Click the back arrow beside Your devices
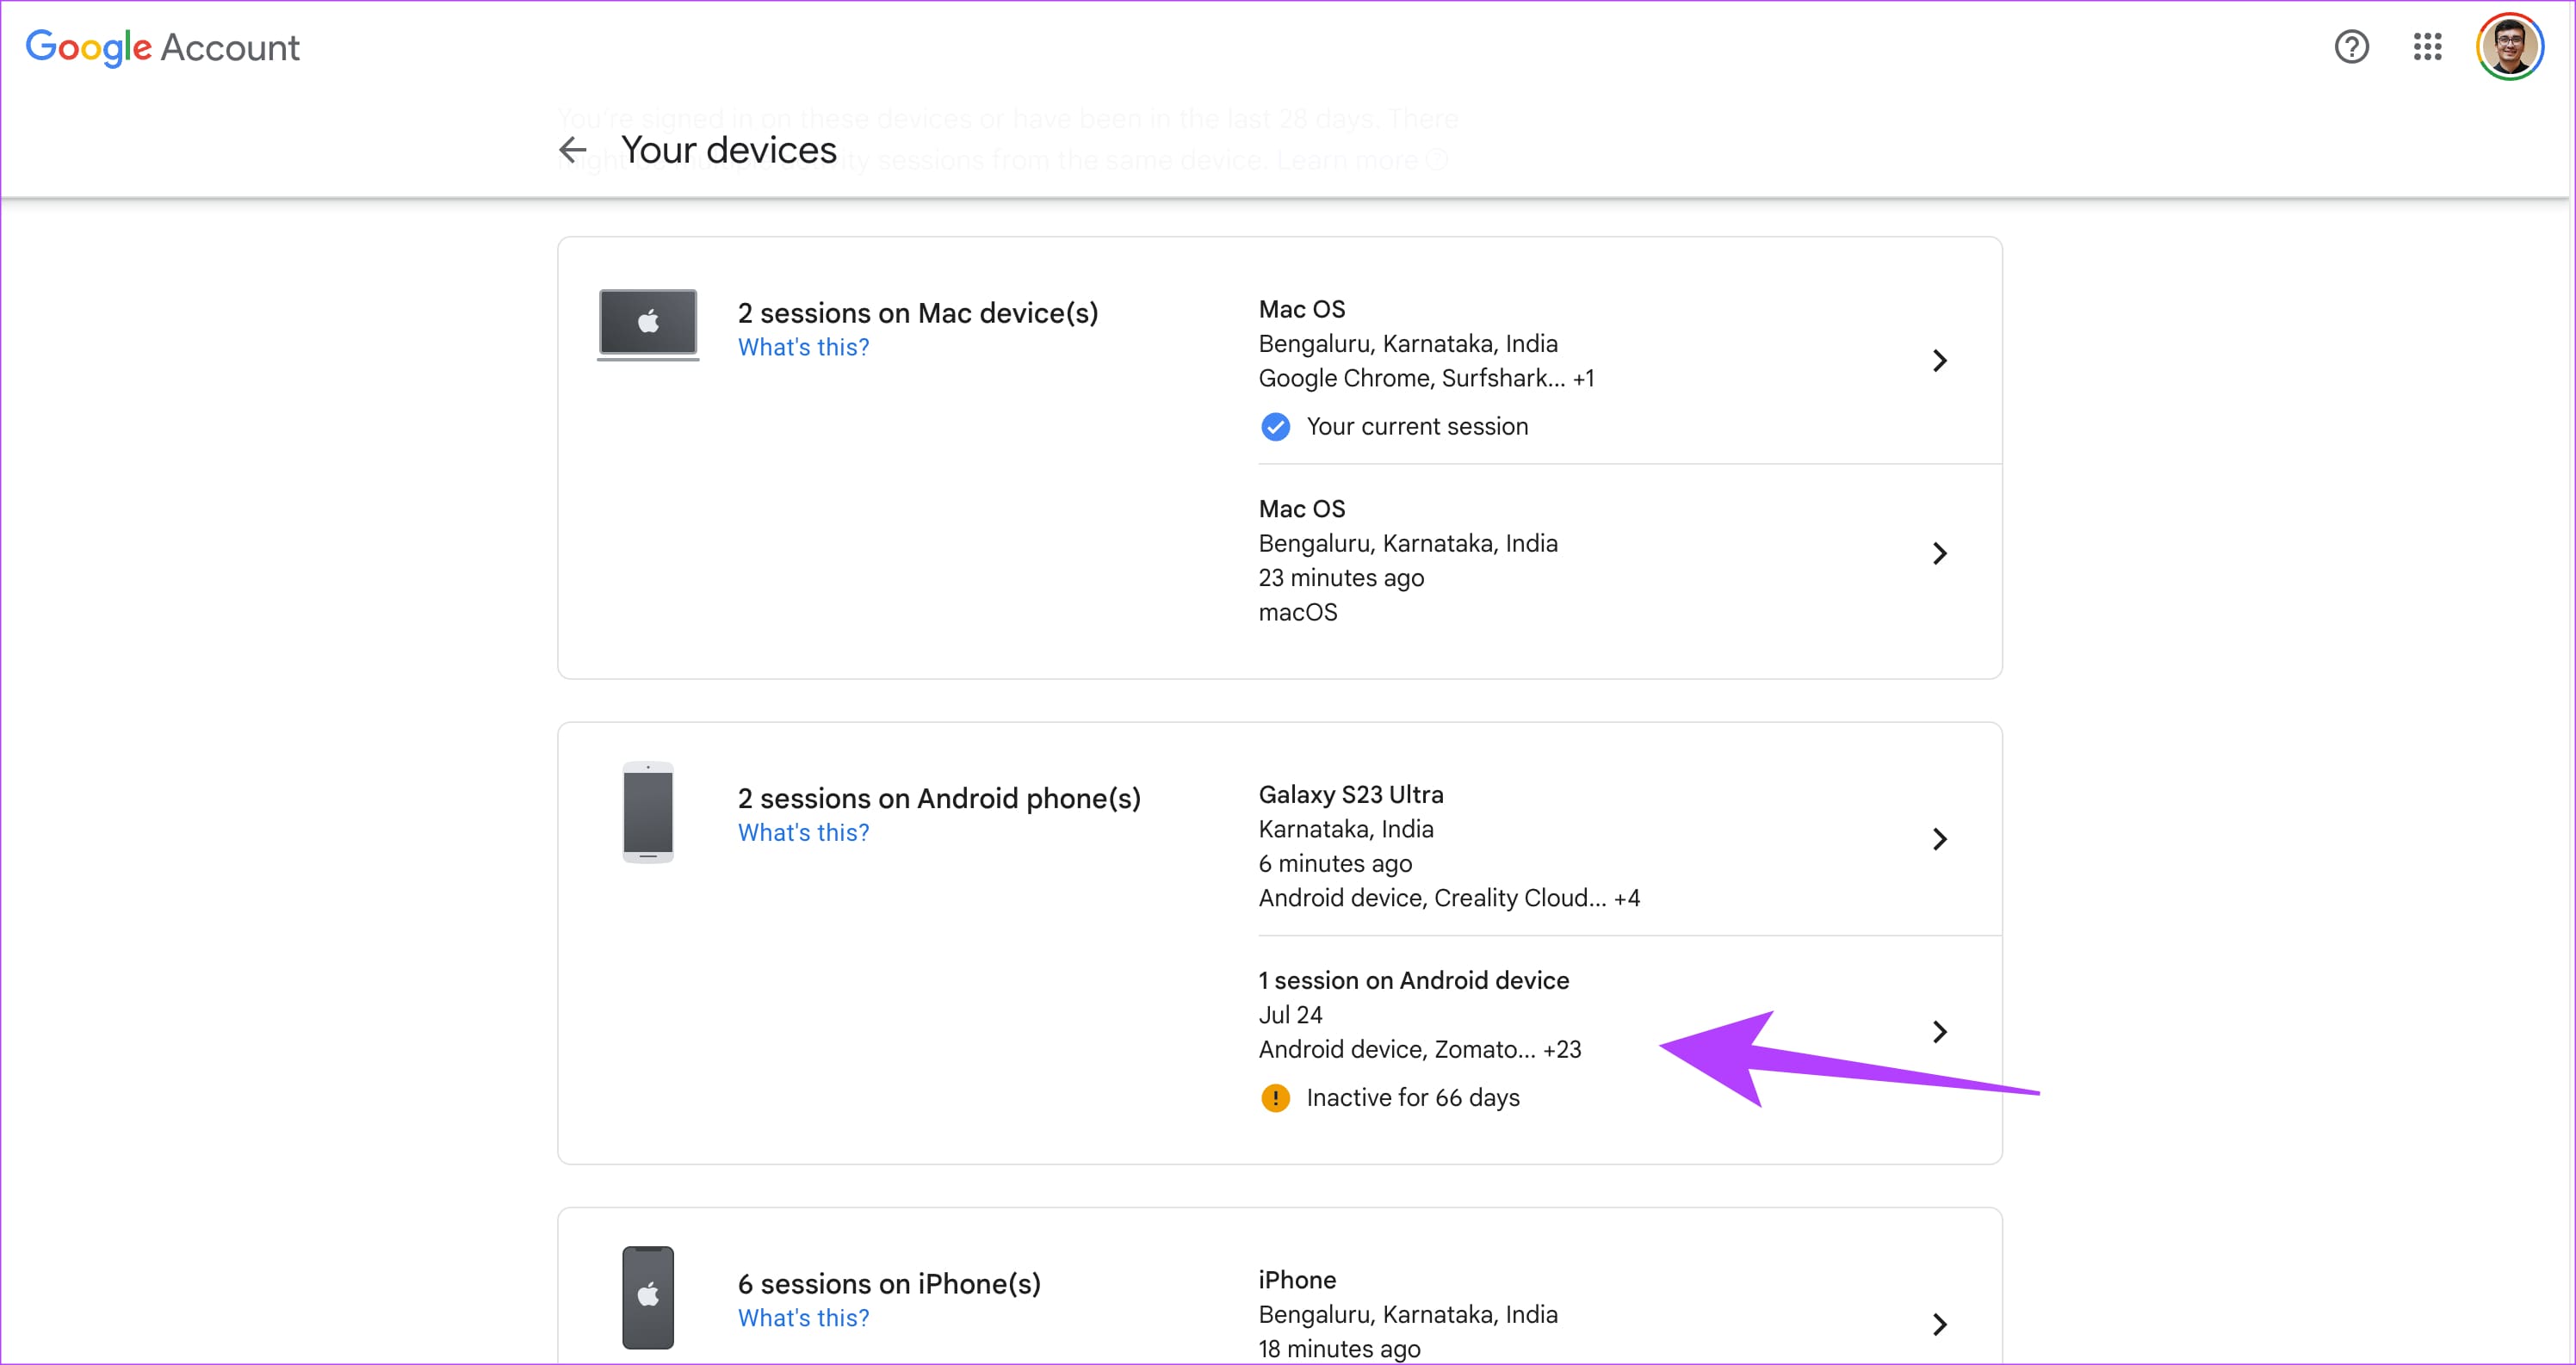This screenshot has width=2576, height=1365. [572, 150]
